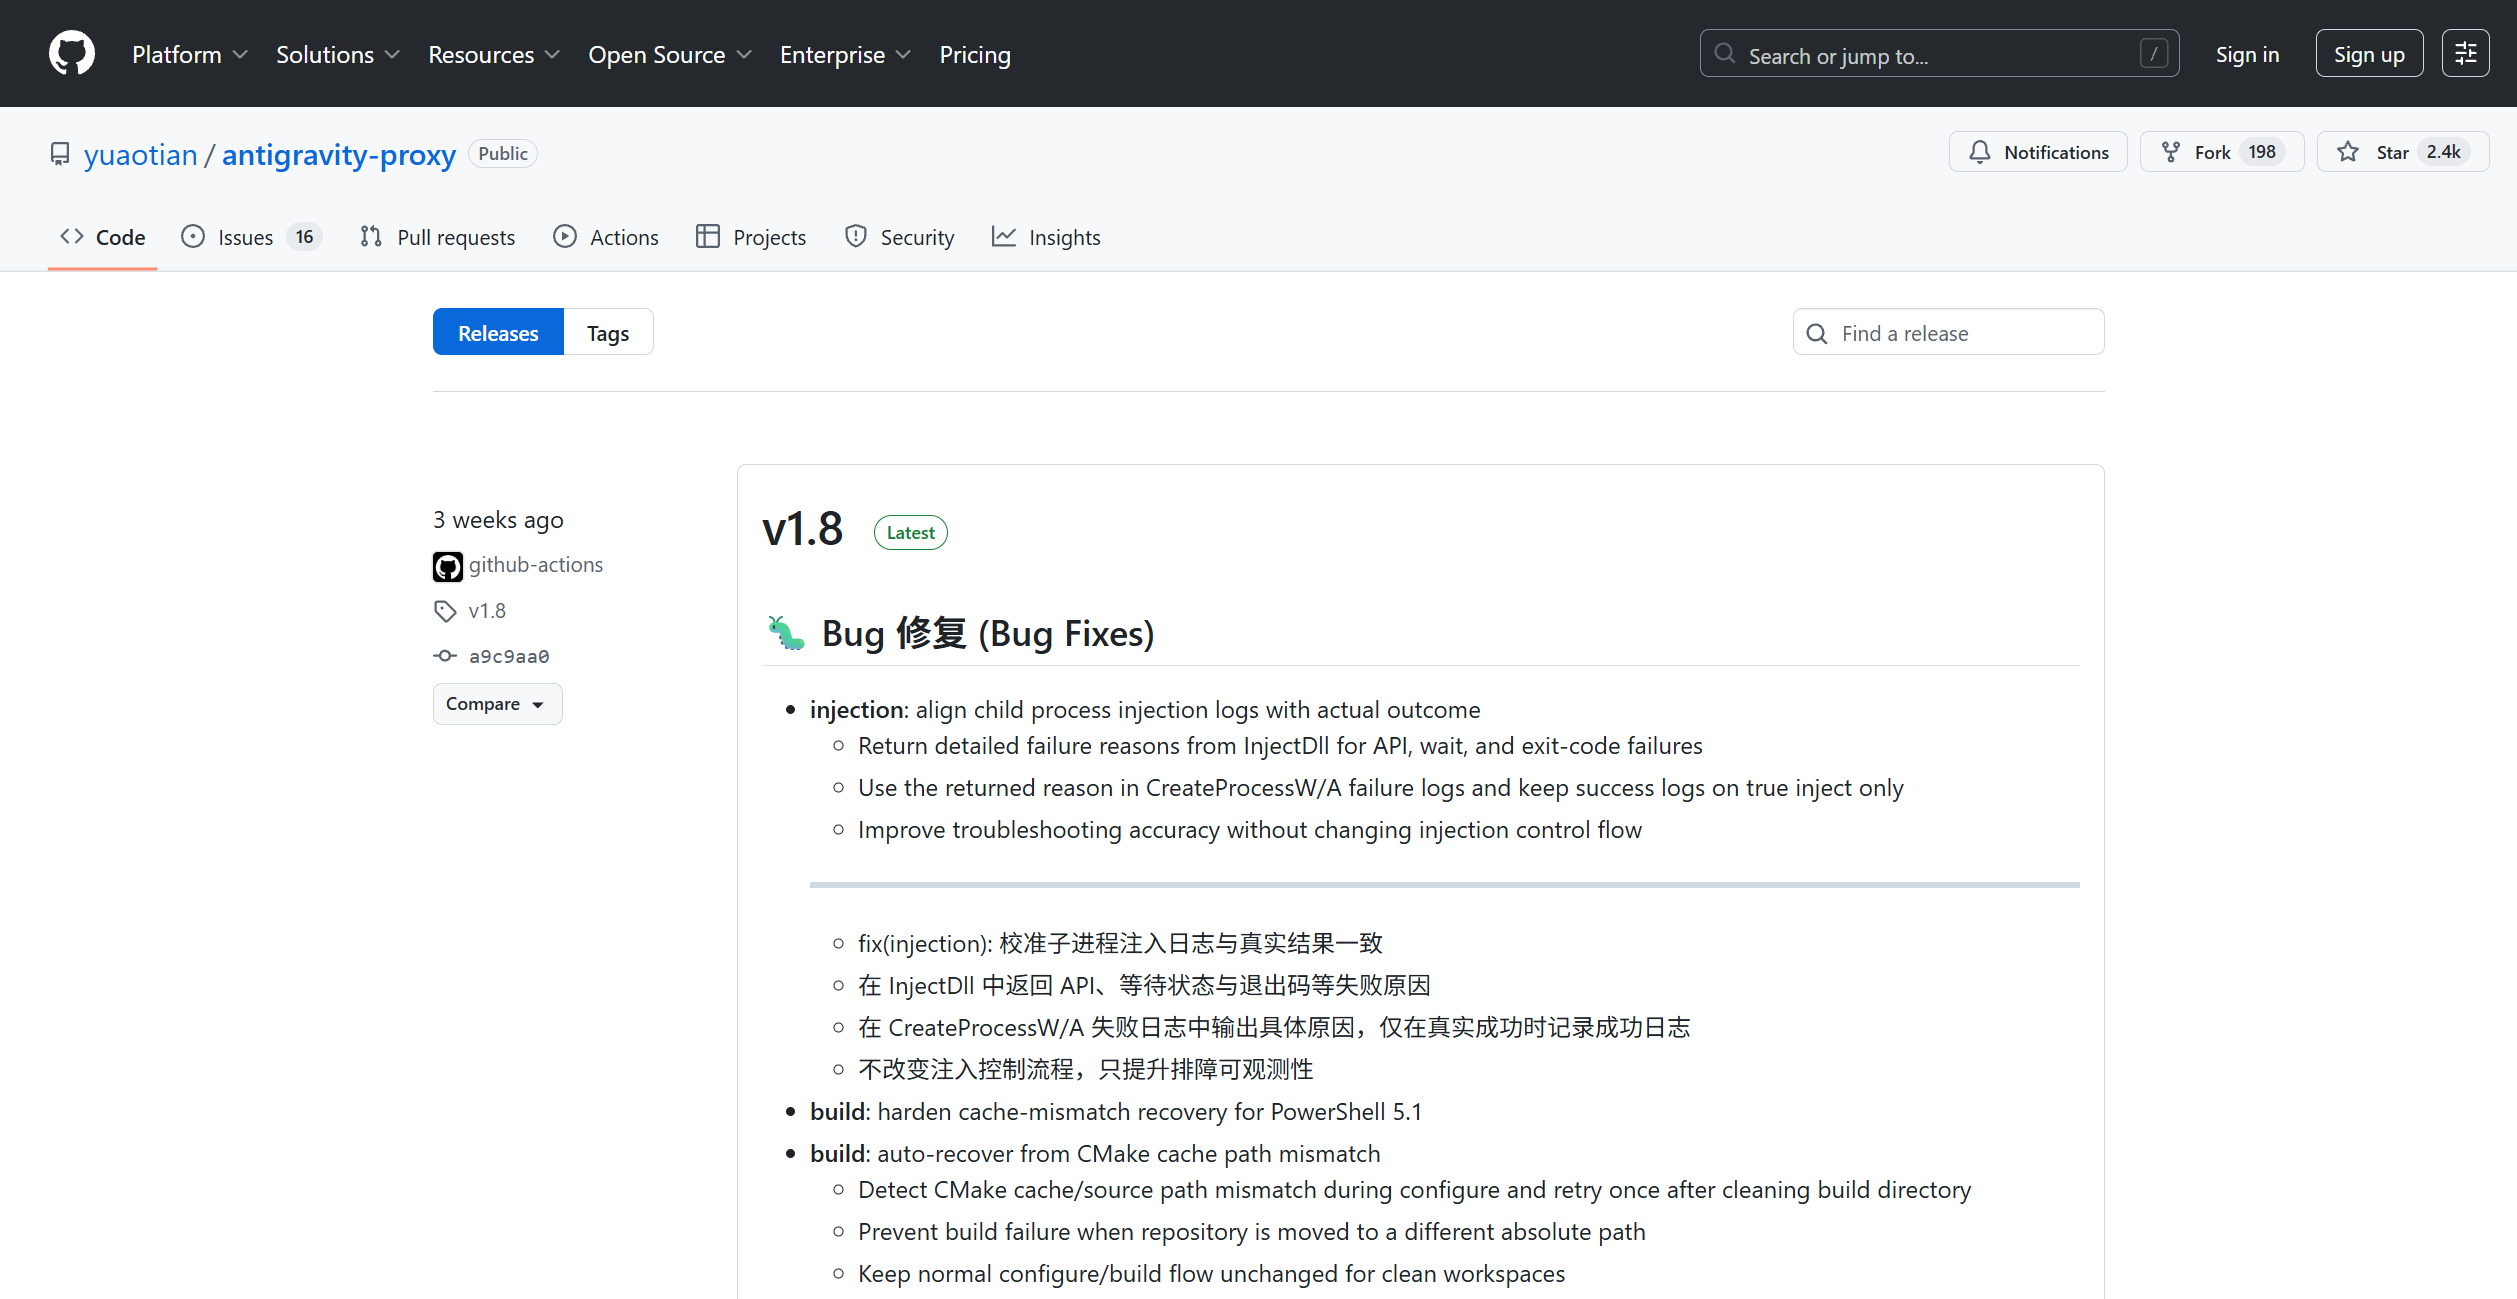
Task: Open the yuaotian owner profile link
Action: click(x=141, y=155)
